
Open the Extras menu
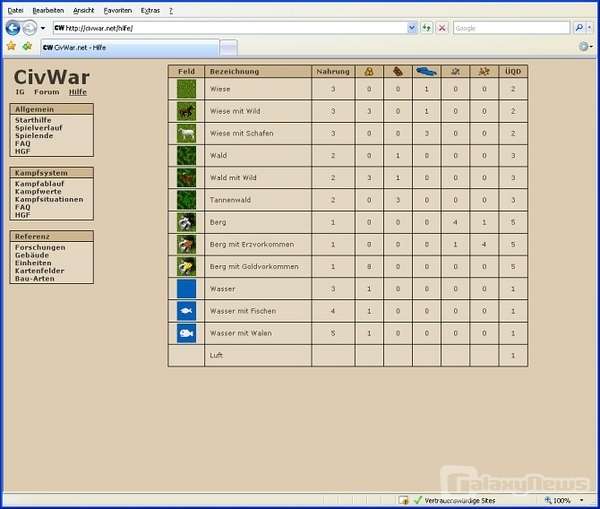150,10
